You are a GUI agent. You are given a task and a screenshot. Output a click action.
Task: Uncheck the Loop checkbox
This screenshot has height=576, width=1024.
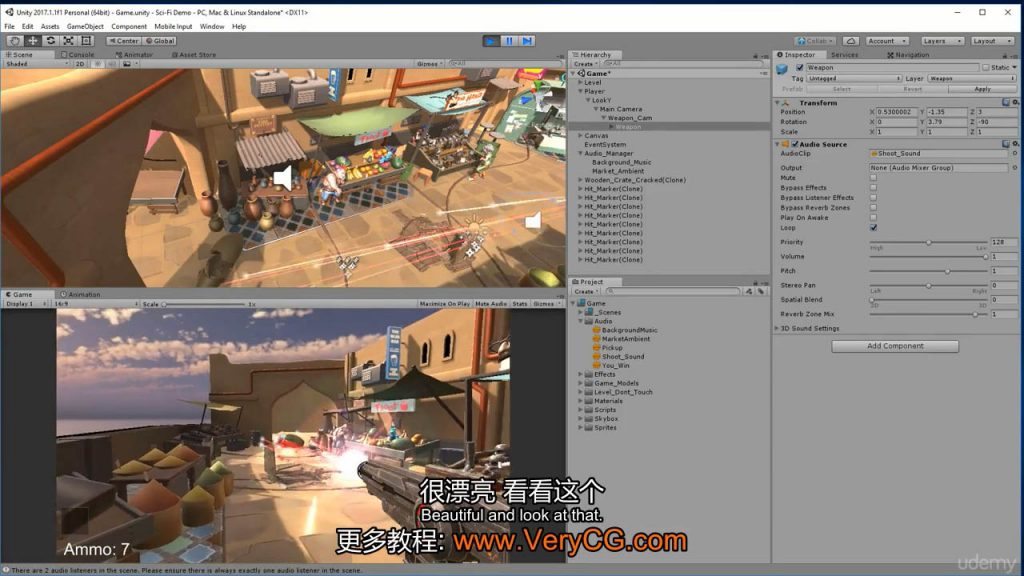[873, 228]
